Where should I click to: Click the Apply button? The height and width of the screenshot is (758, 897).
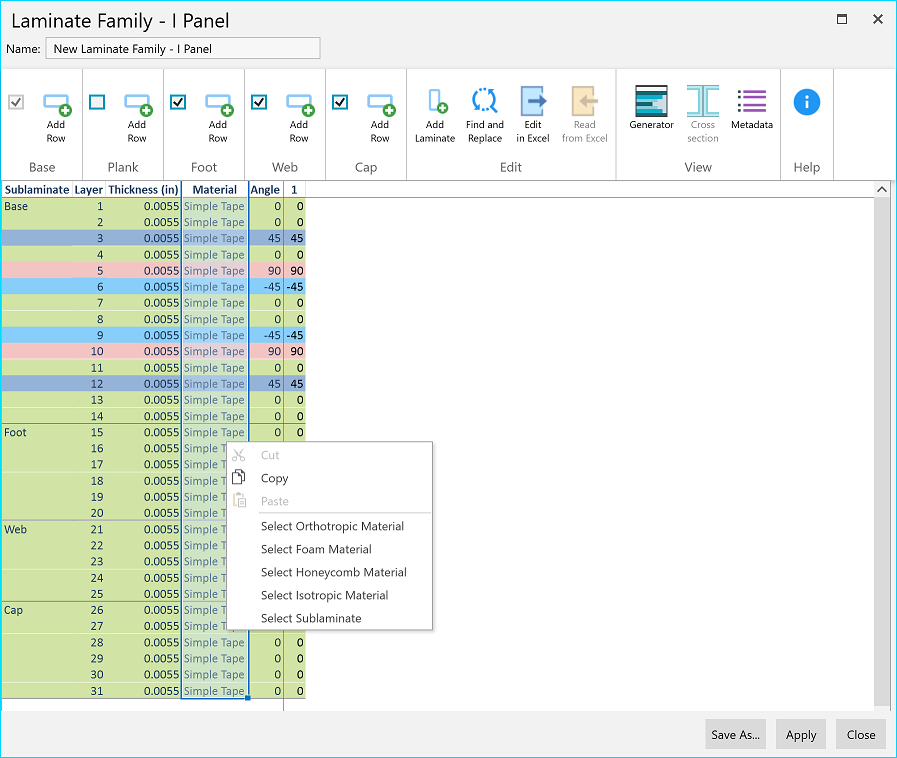(801, 735)
